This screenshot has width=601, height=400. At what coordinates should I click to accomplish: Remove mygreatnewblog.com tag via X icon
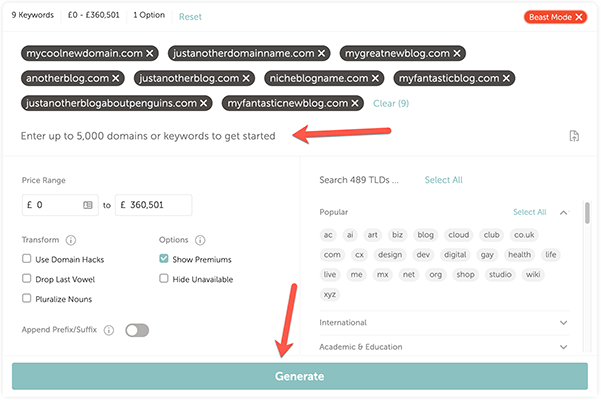[456, 53]
